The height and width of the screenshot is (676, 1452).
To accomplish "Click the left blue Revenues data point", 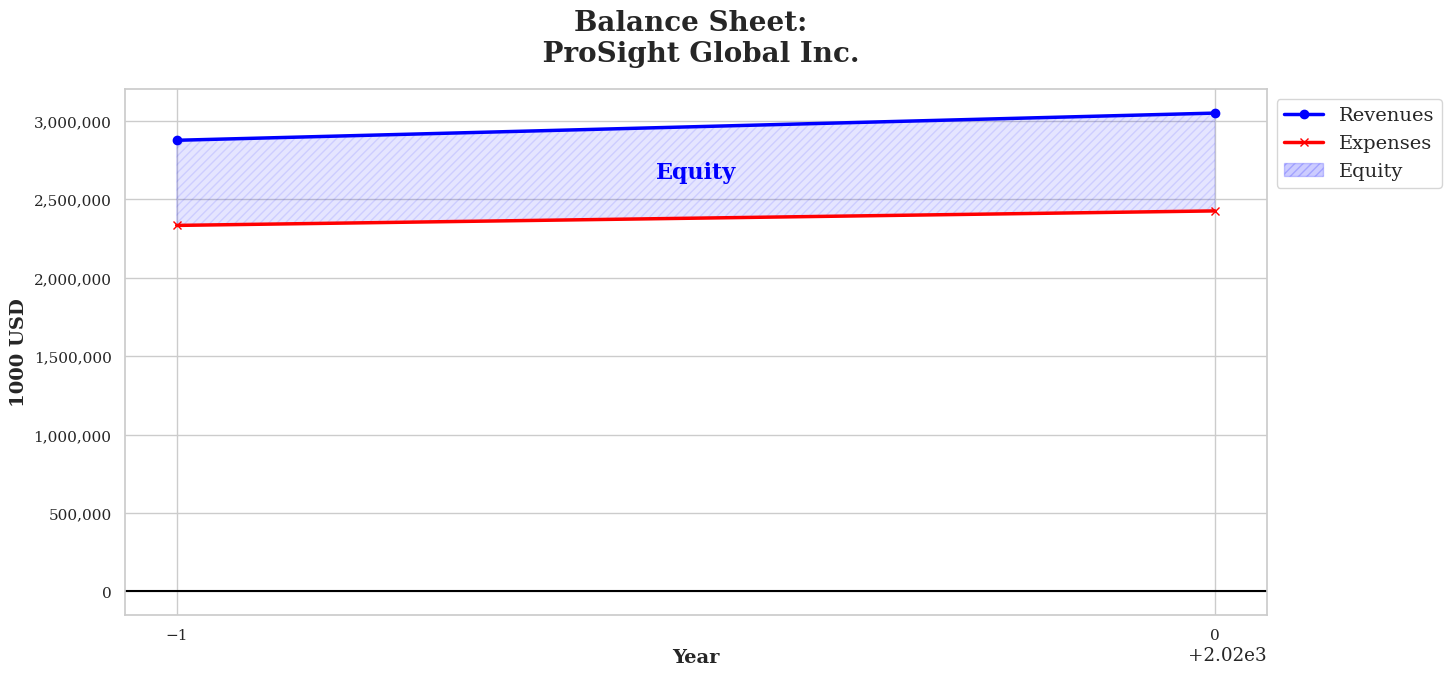I will pos(177,140).
